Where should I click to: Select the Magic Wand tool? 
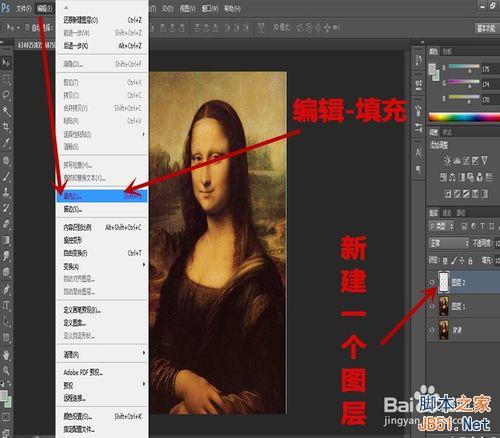tap(6, 111)
